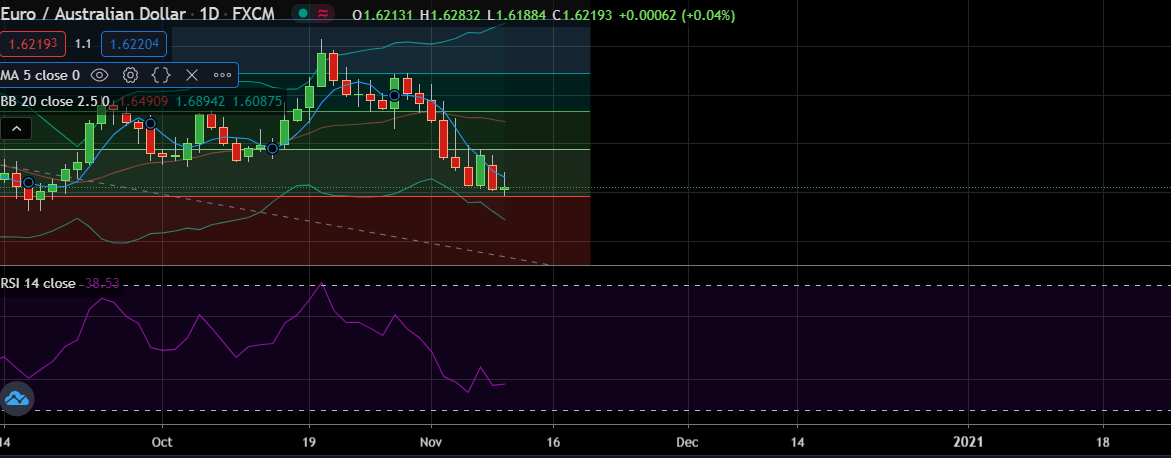Select the RSI 14 close legend label
Viewport: 1171px width, 458px height.
[x=38, y=283]
